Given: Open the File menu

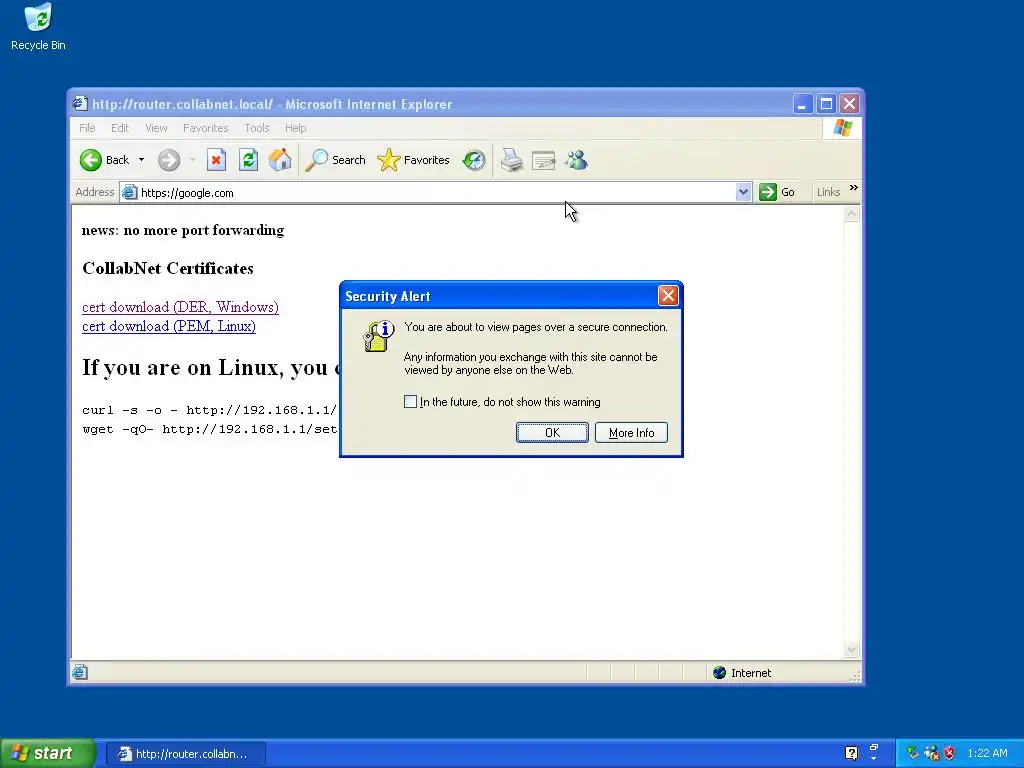Looking at the screenshot, I should (87, 128).
